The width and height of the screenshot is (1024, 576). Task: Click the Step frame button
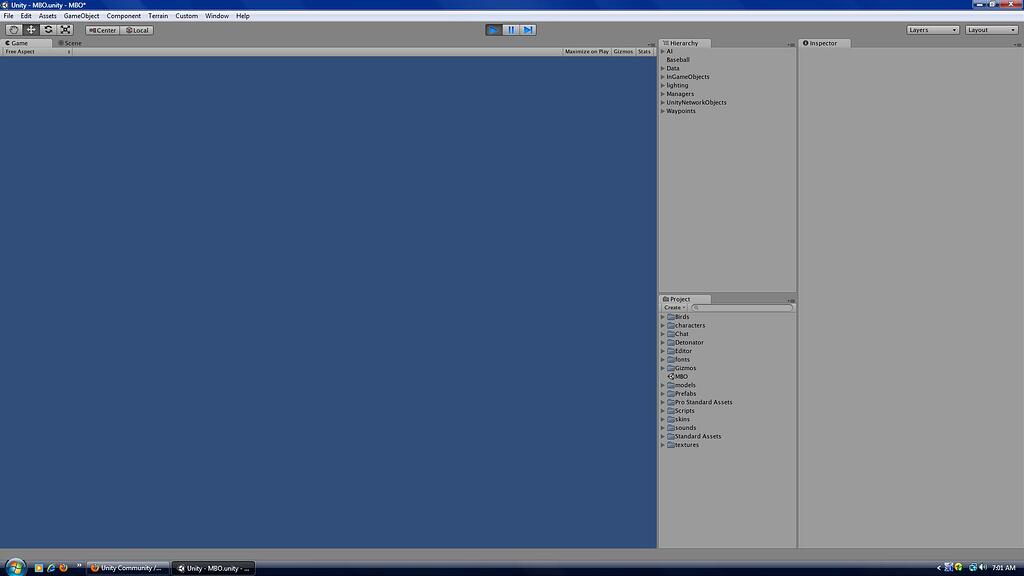click(x=527, y=29)
